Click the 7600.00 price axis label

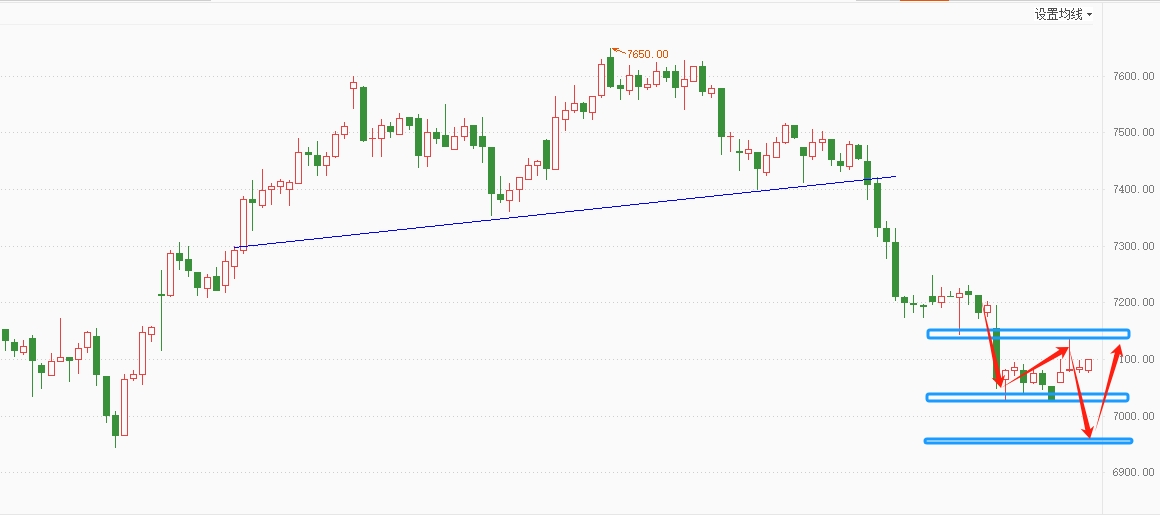click(x=1132, y=76)
